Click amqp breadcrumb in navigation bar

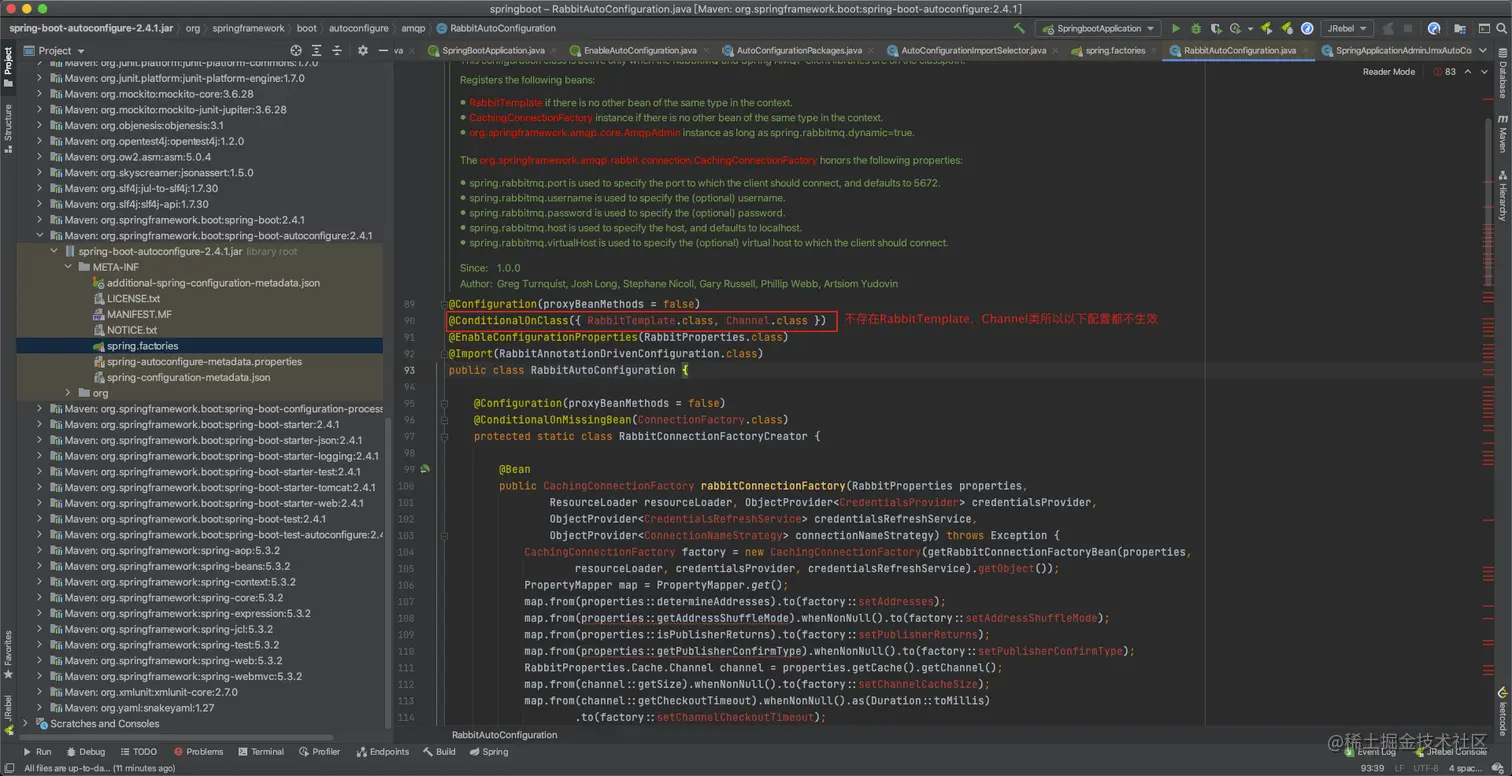click(x=412, y=29)
